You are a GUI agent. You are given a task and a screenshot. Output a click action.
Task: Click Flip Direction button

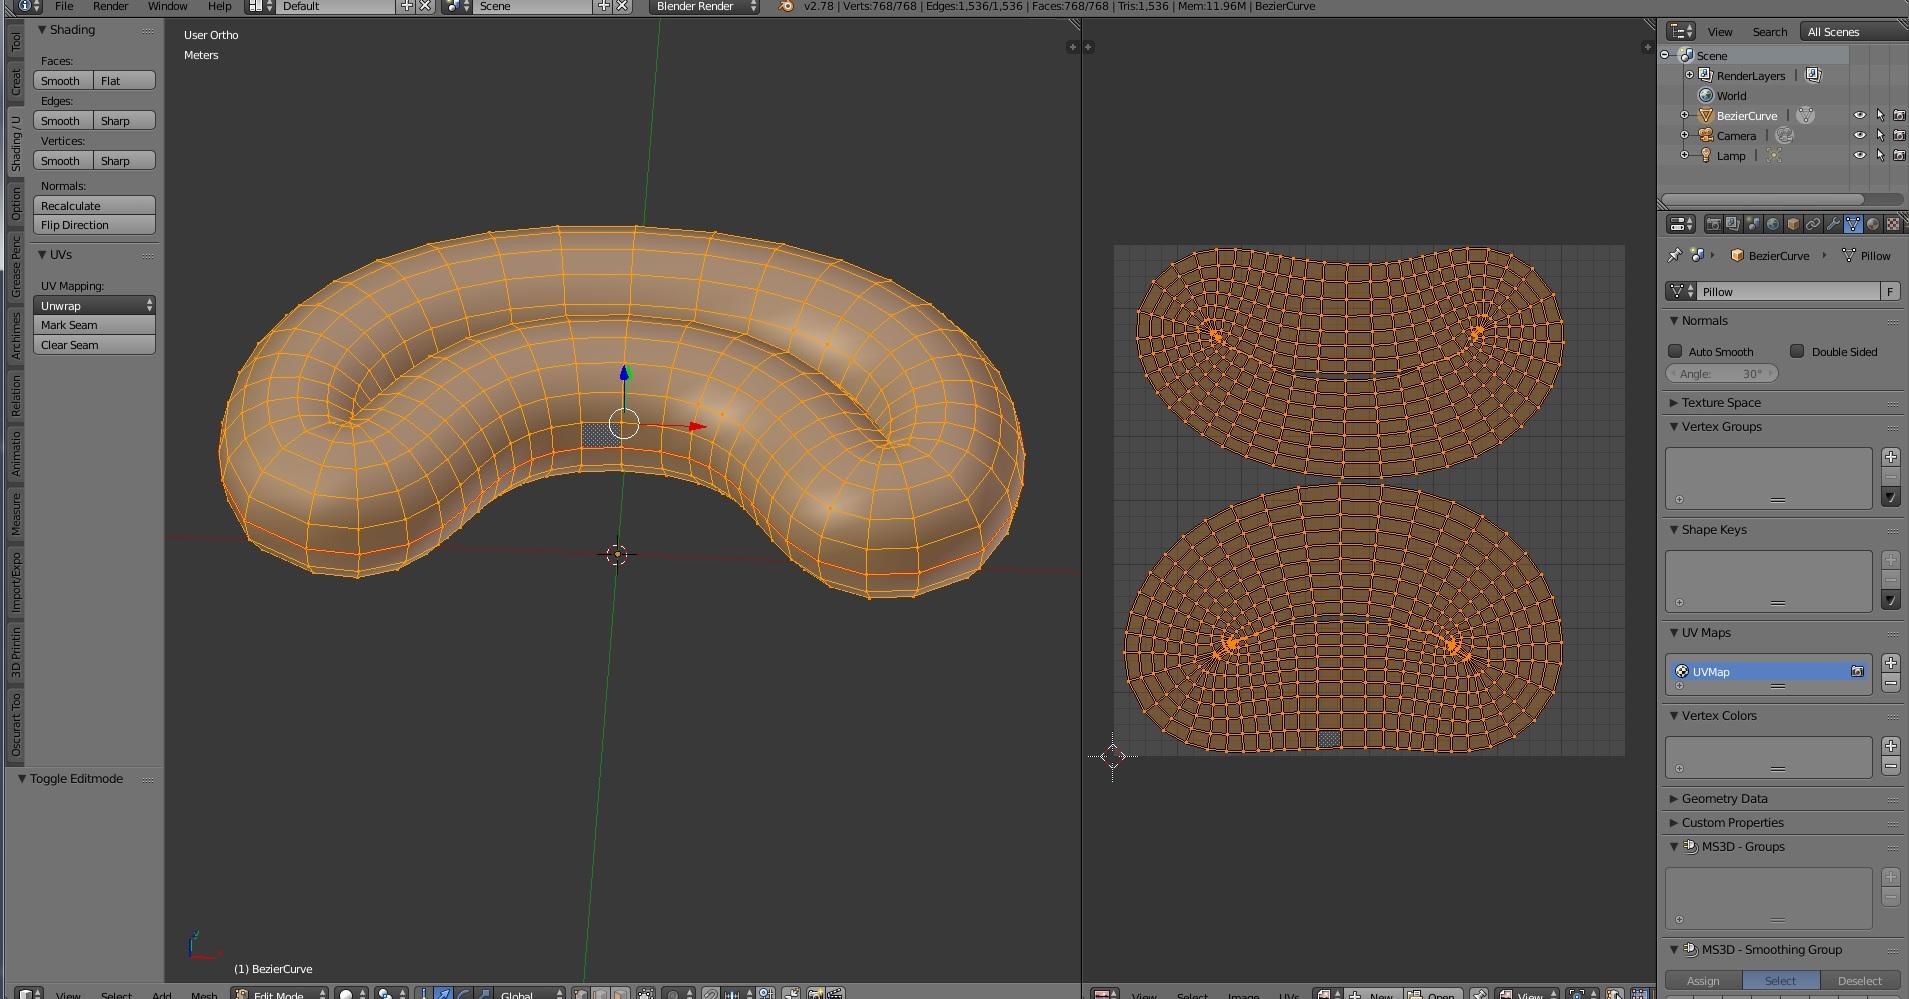coord(95,225)
